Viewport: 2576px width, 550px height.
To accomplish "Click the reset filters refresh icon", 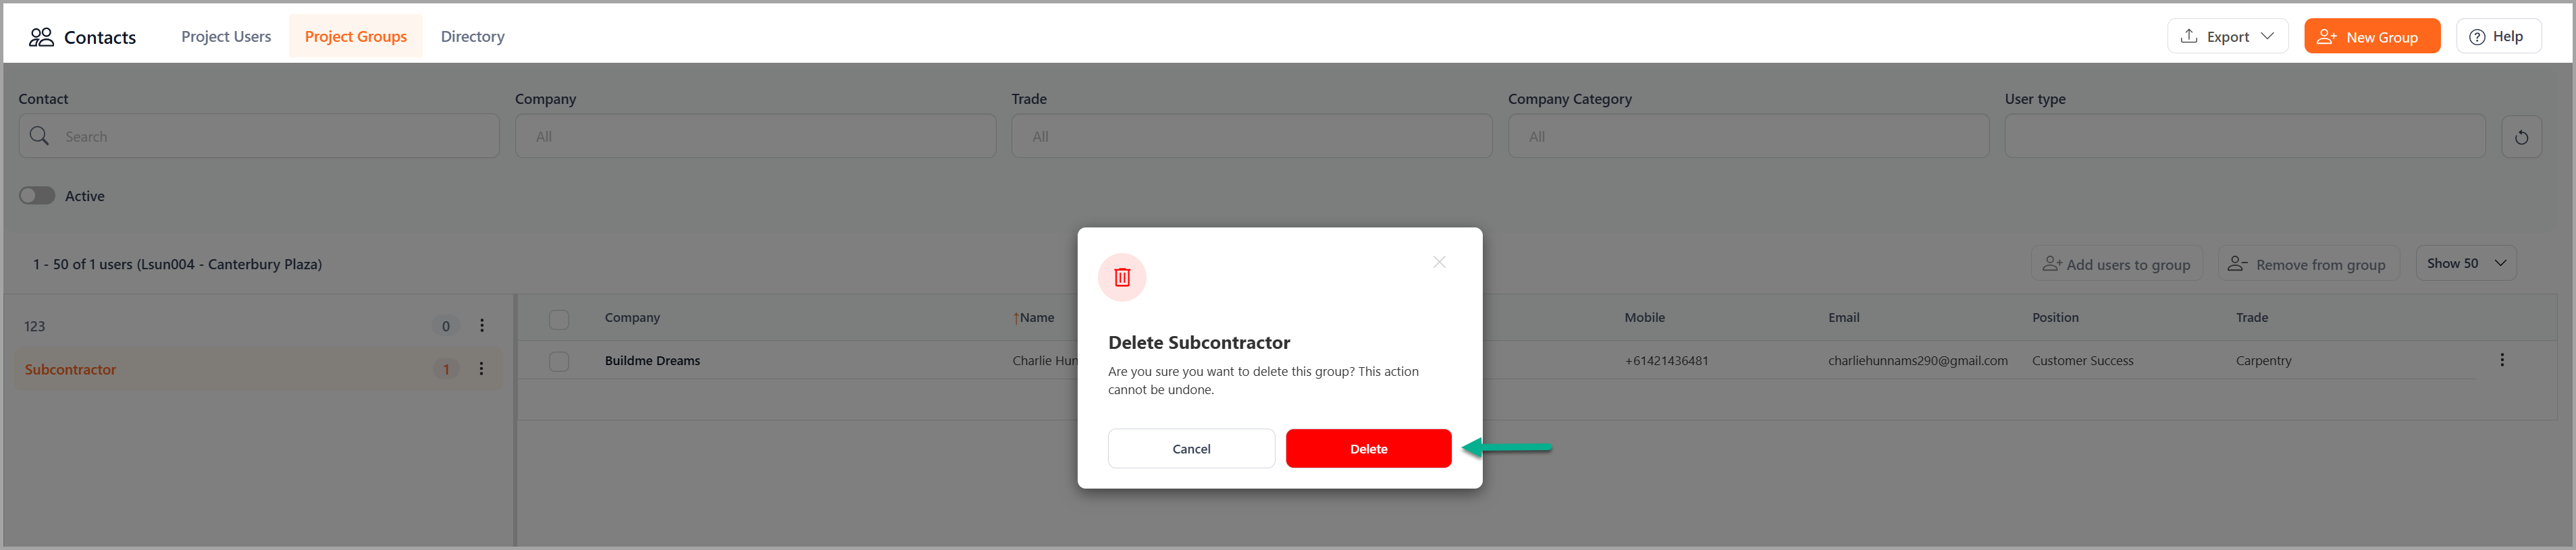I will [x=2520, y=137].
